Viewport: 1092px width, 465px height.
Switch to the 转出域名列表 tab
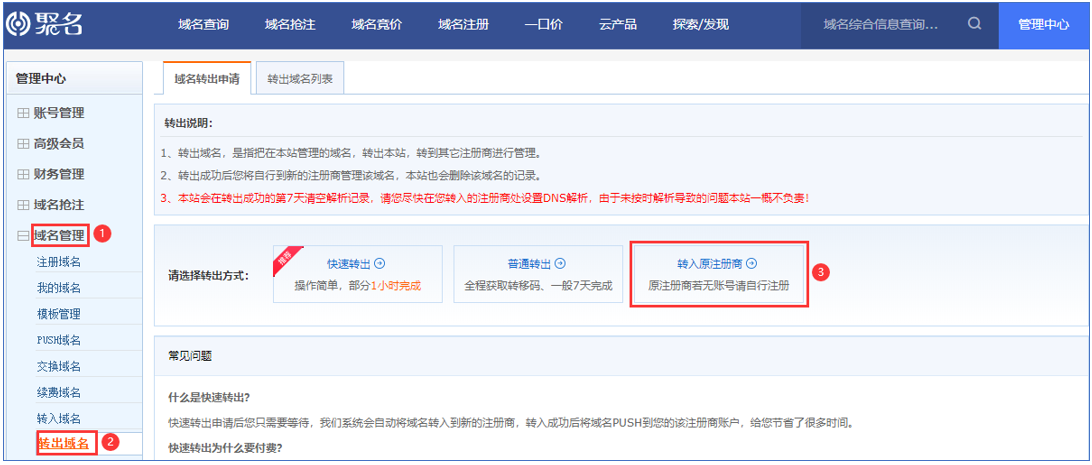pos(301,78)
